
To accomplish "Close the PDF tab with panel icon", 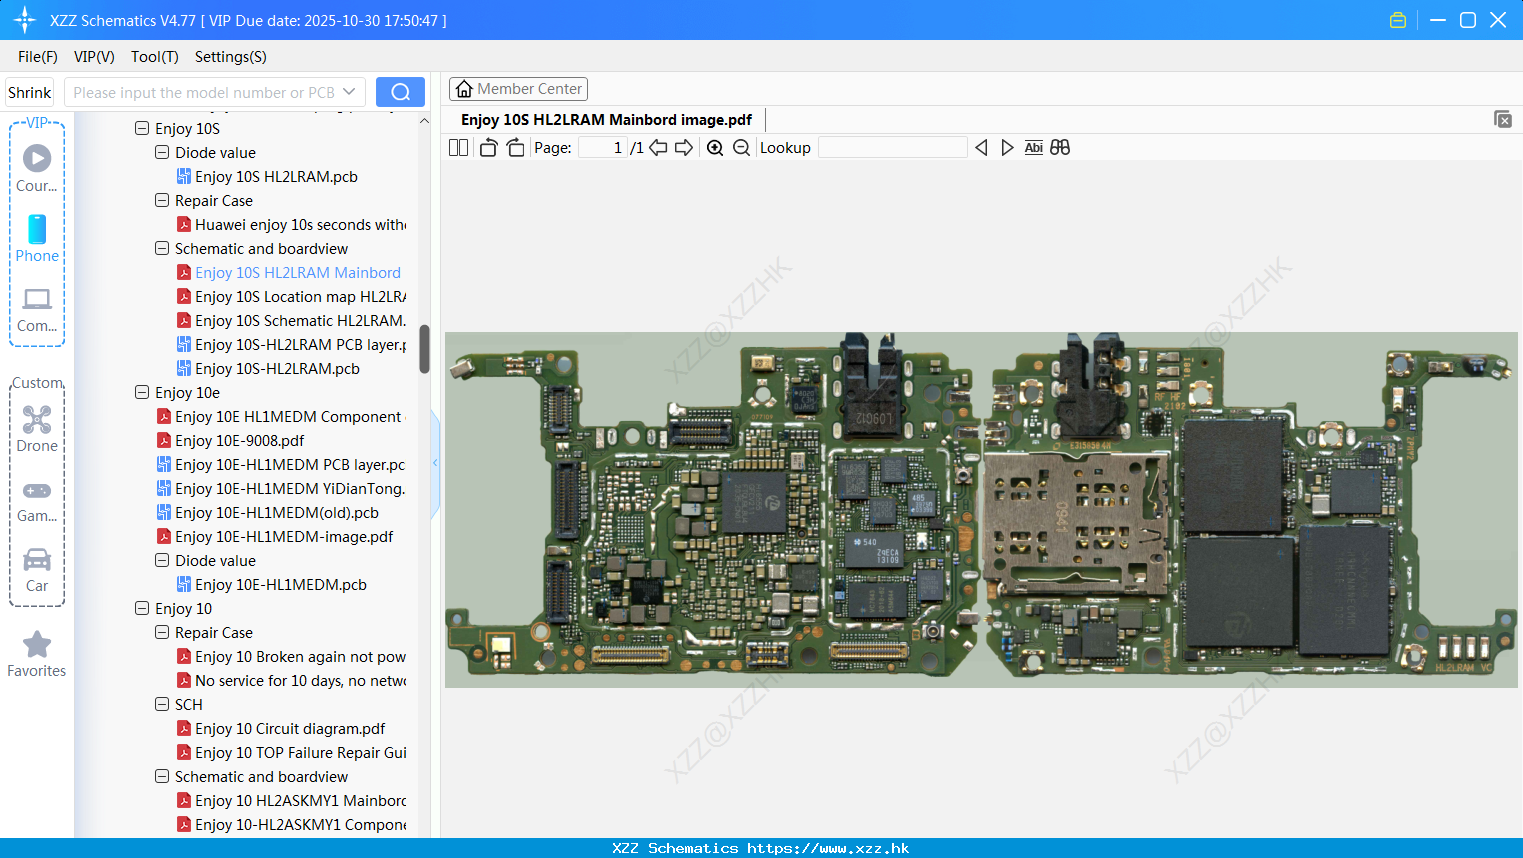I will 1503,119.
